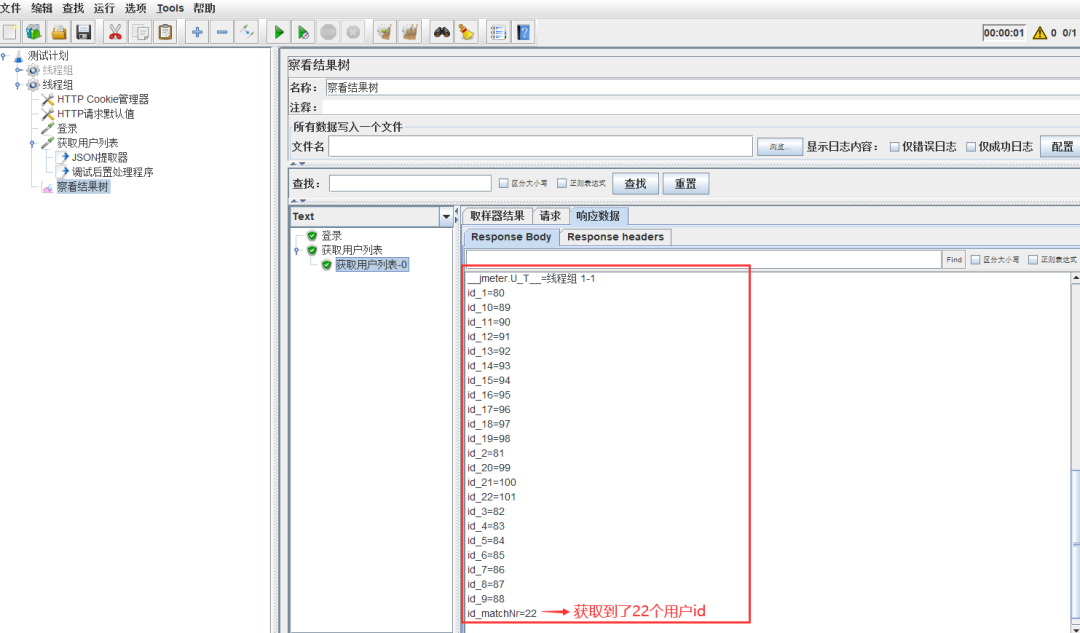The height and width of the screenshot is (633, 1080).
Task: Click the warning triangle error counter icon
Action: click(1039, 33)
